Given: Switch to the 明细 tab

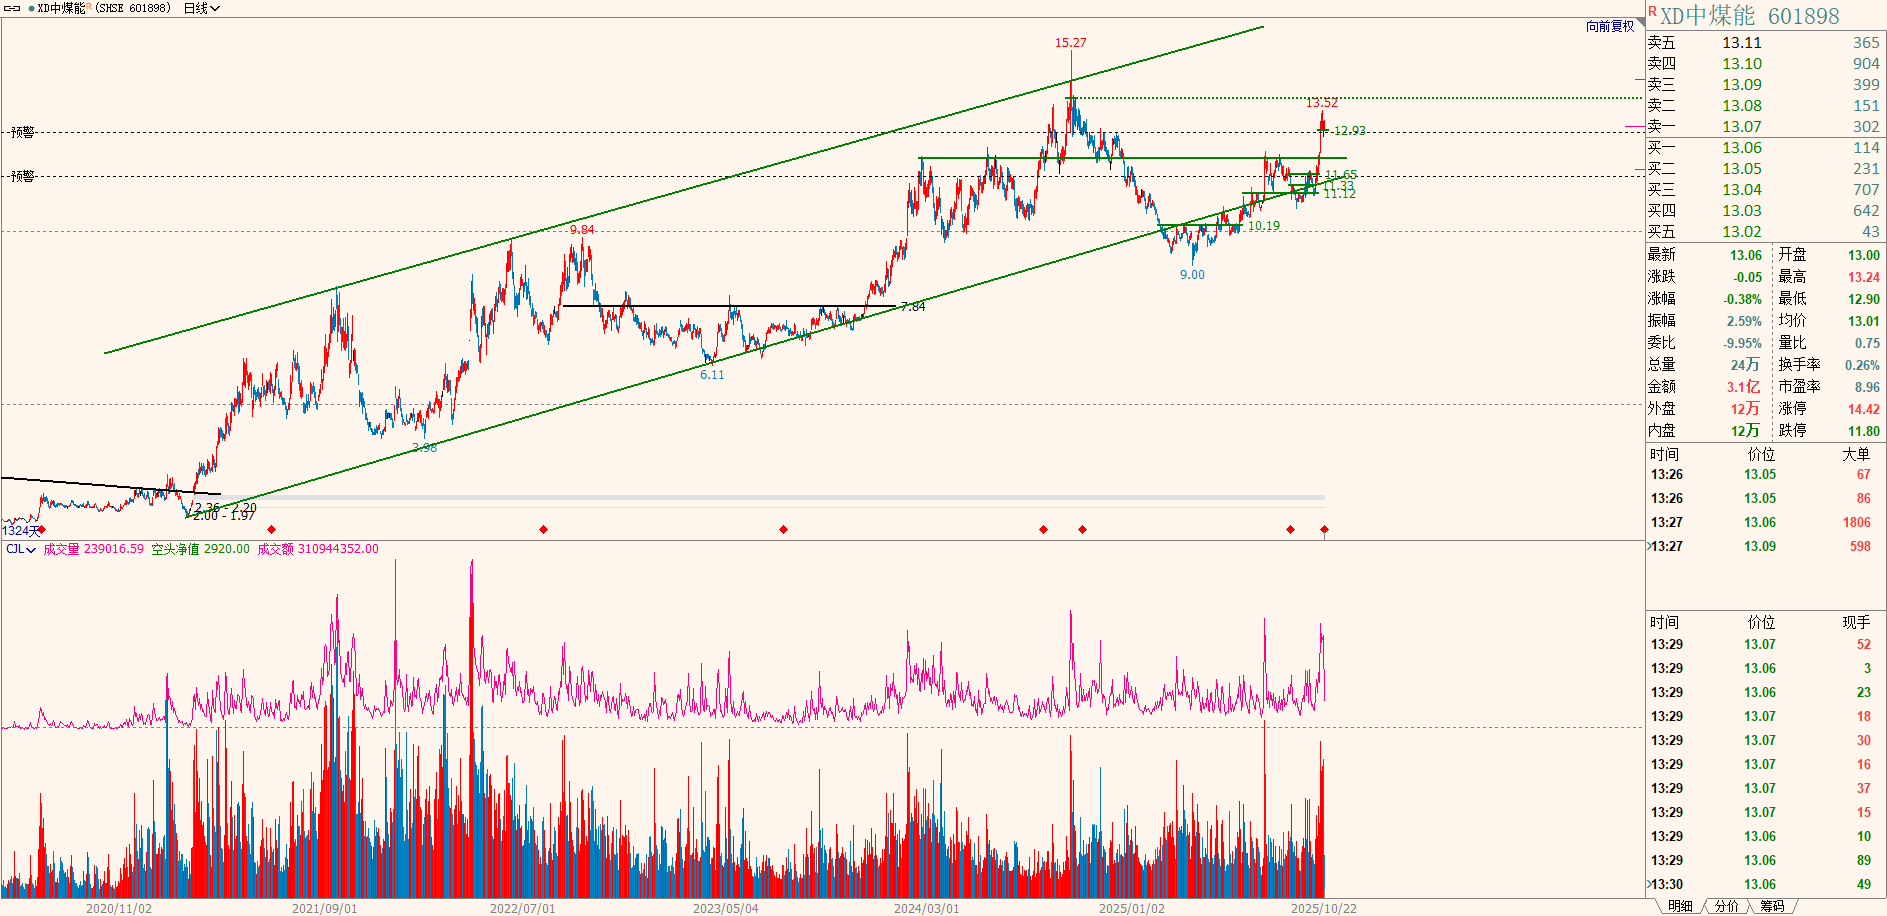Looking at the screenshot, I should click(1680, 906).
